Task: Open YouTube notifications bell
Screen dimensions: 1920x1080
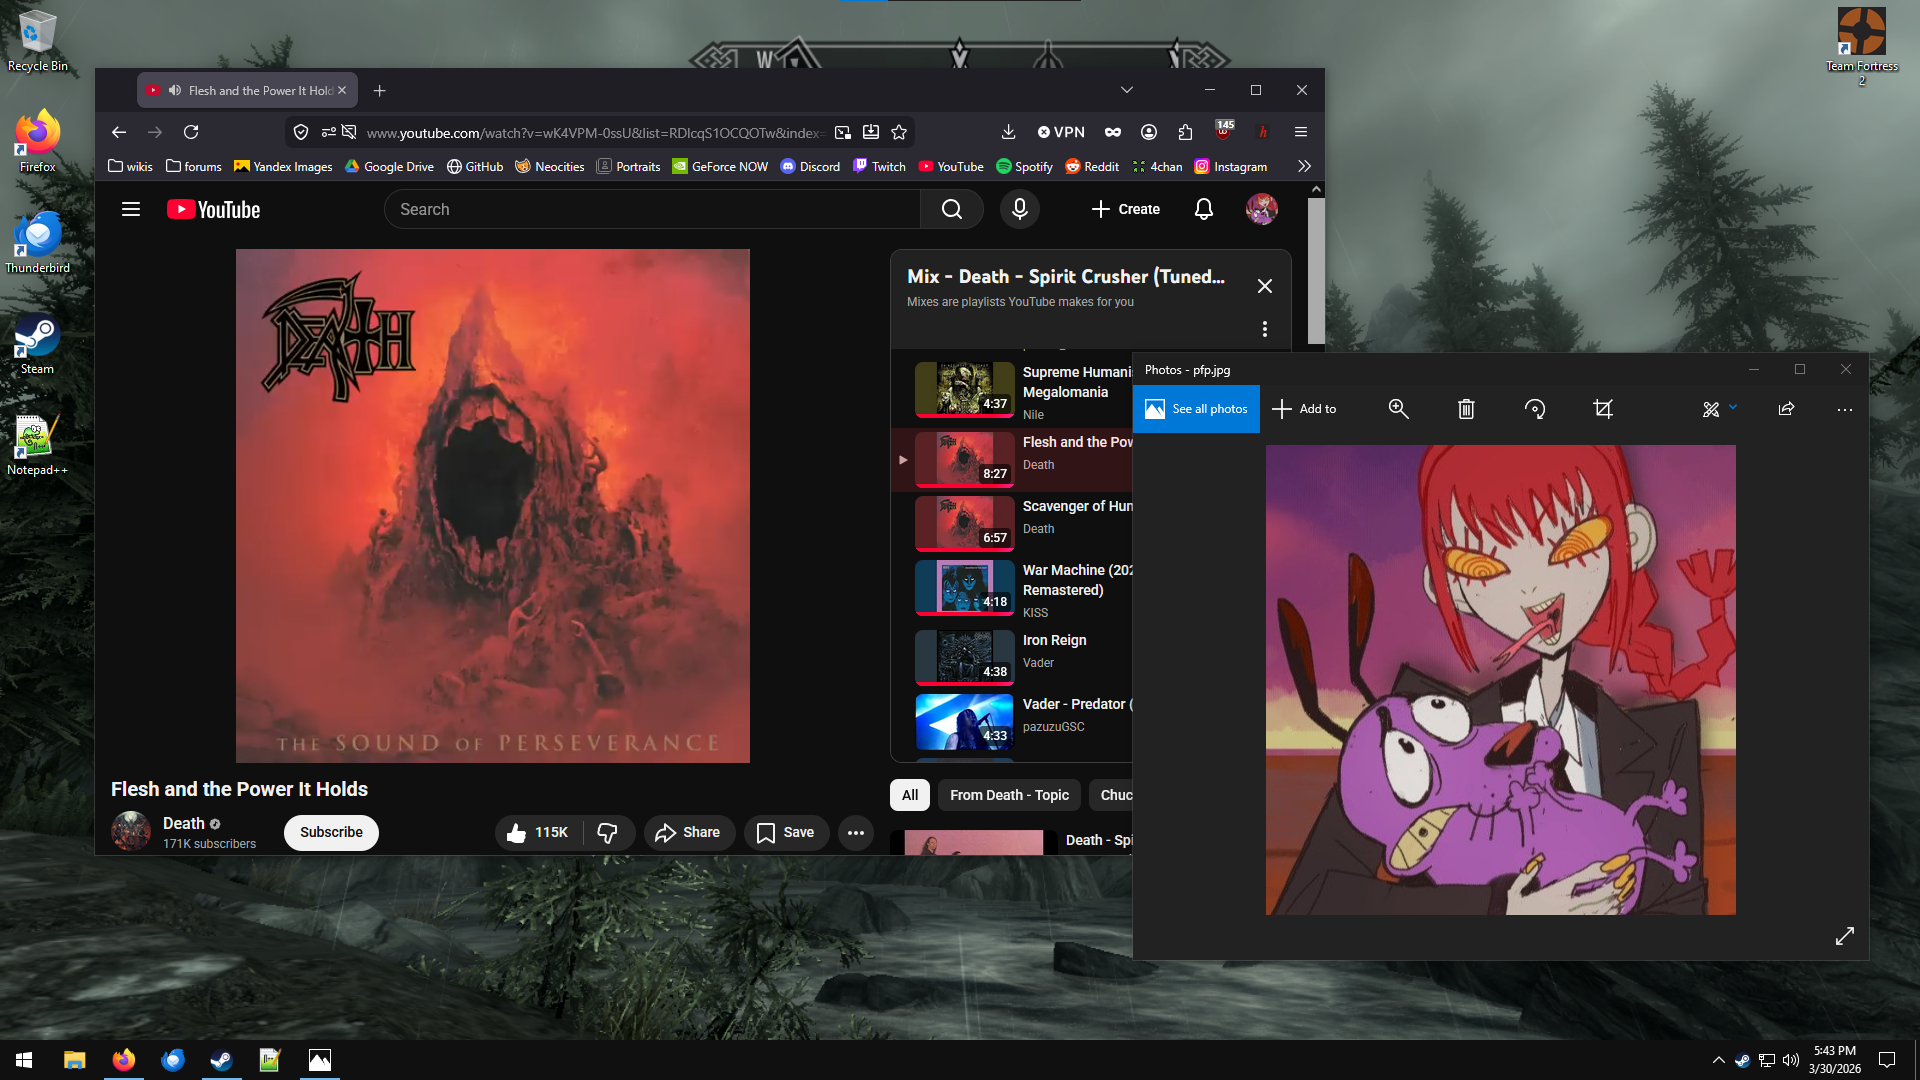Action: tap(1203, 209)
